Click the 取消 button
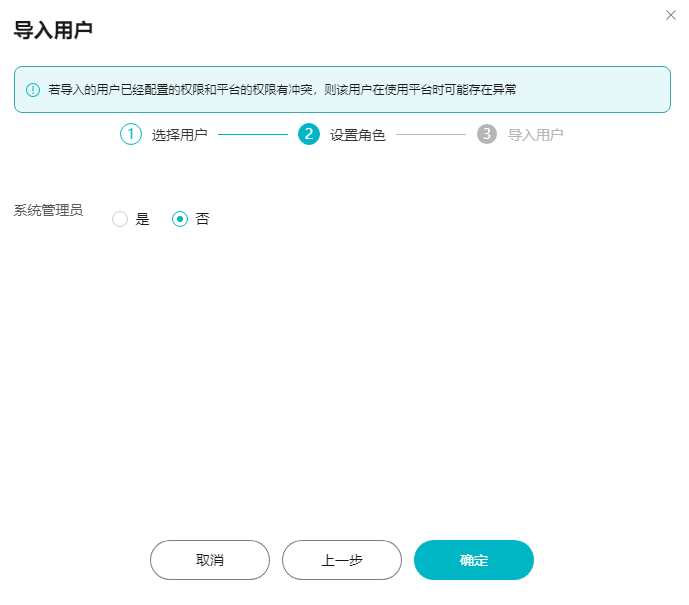 (x=210, y=560)
